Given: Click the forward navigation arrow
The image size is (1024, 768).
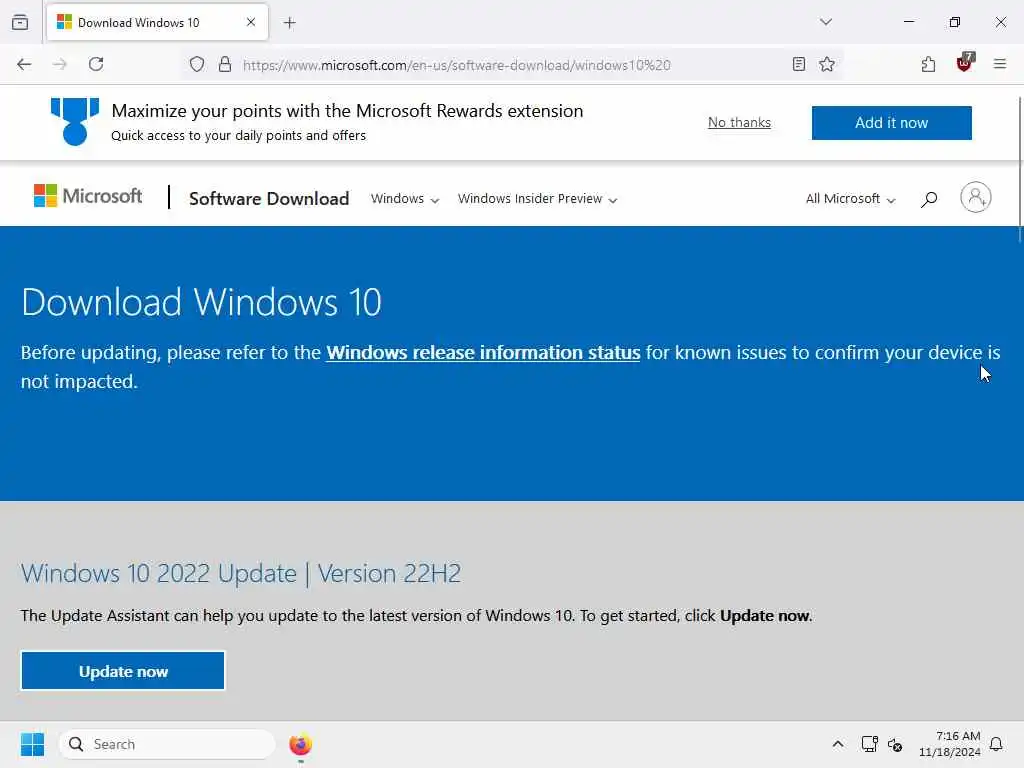Looking at the screenshot, I should pyautogui.click(x=59, y=64).
